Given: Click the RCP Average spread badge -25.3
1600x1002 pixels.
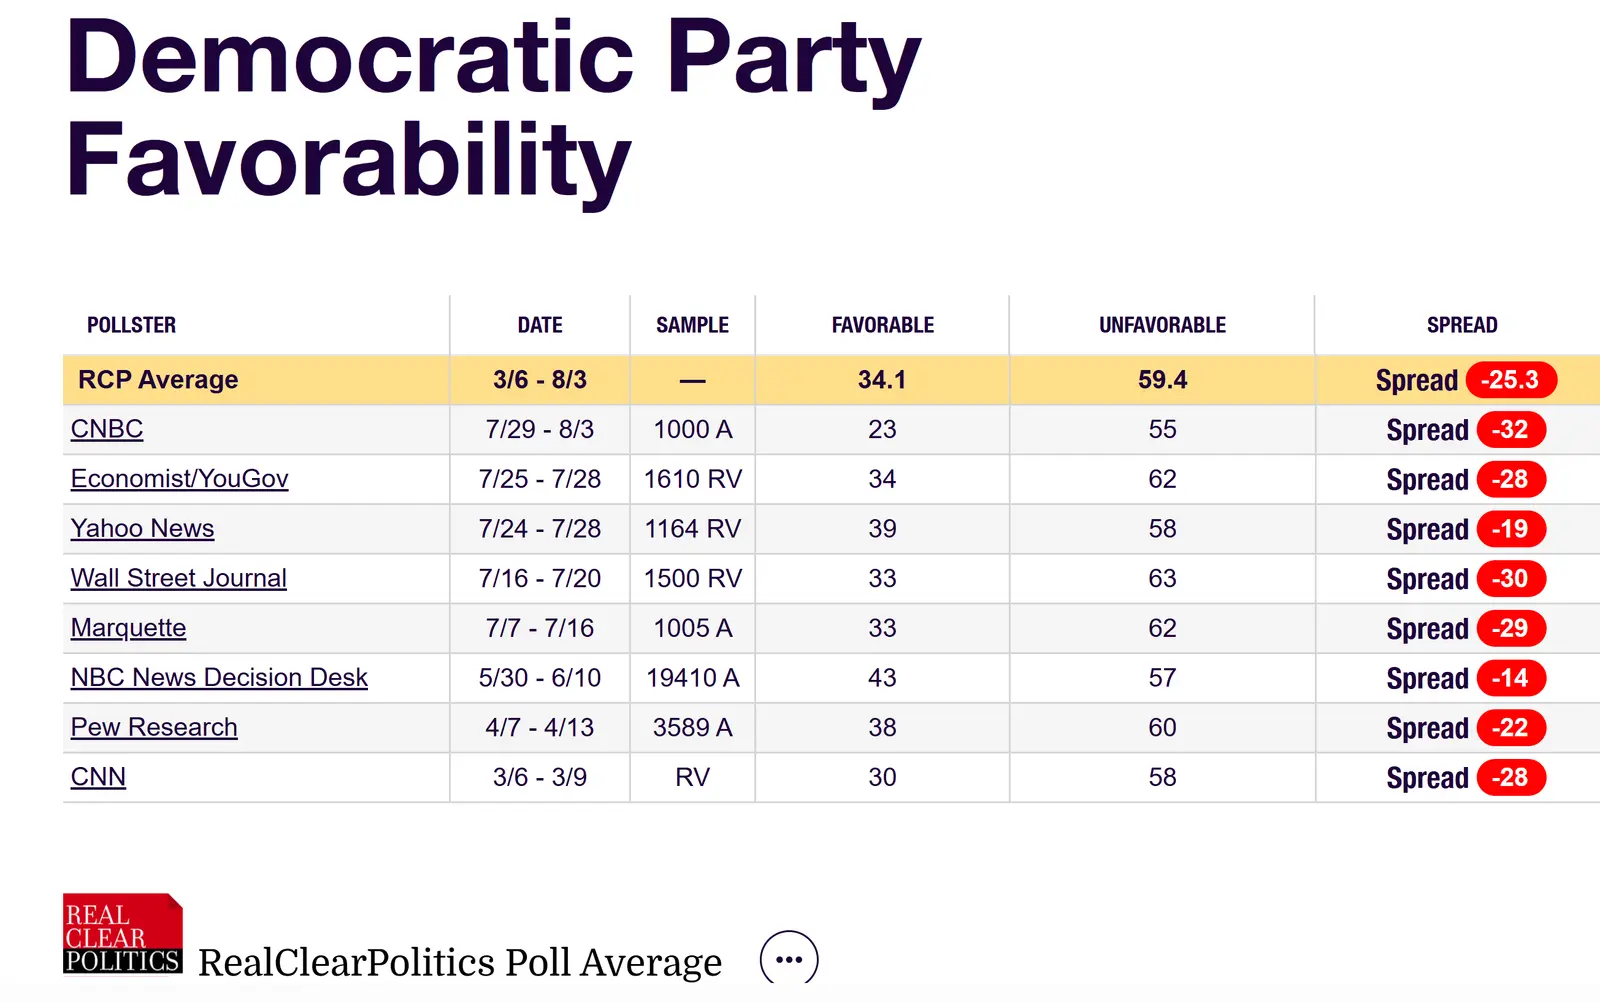Looking at the screenshot, I should tap(1510, 380).
